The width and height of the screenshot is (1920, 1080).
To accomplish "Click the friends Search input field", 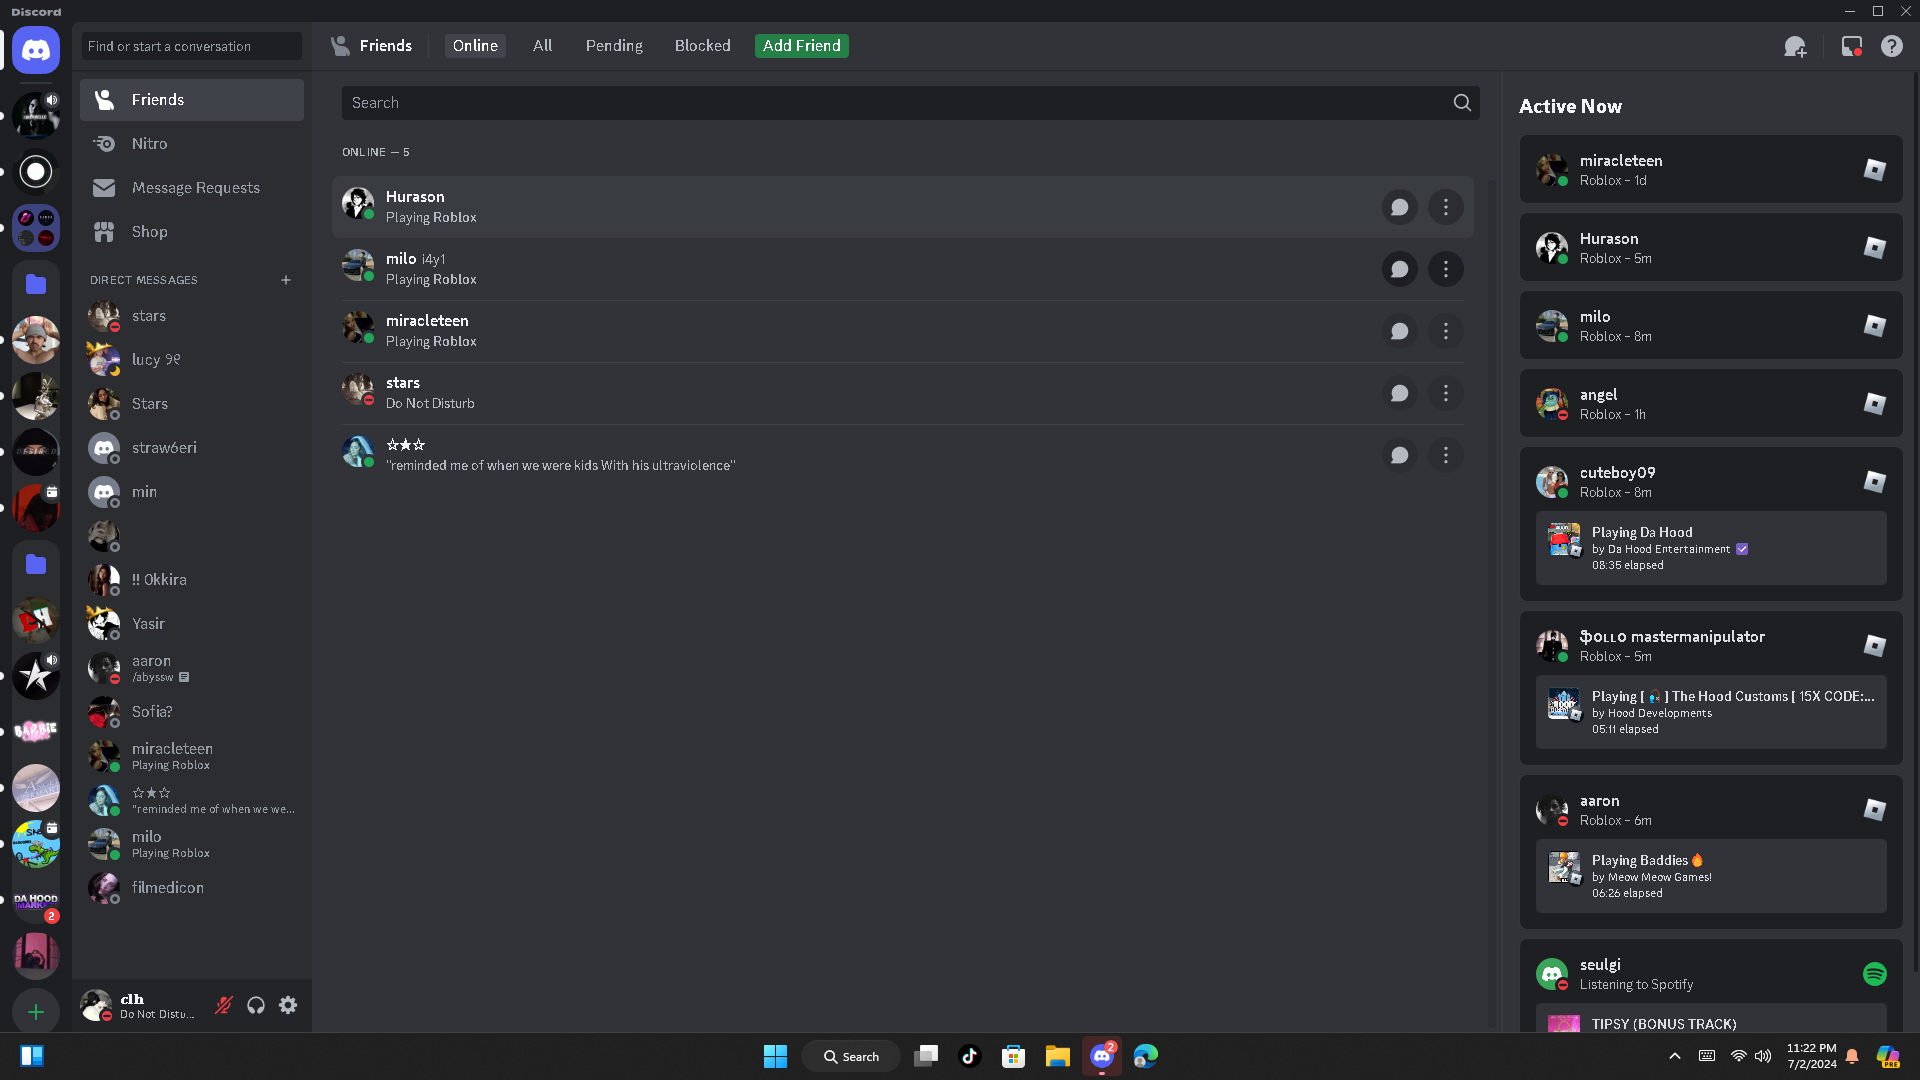I will pos(895,103).
